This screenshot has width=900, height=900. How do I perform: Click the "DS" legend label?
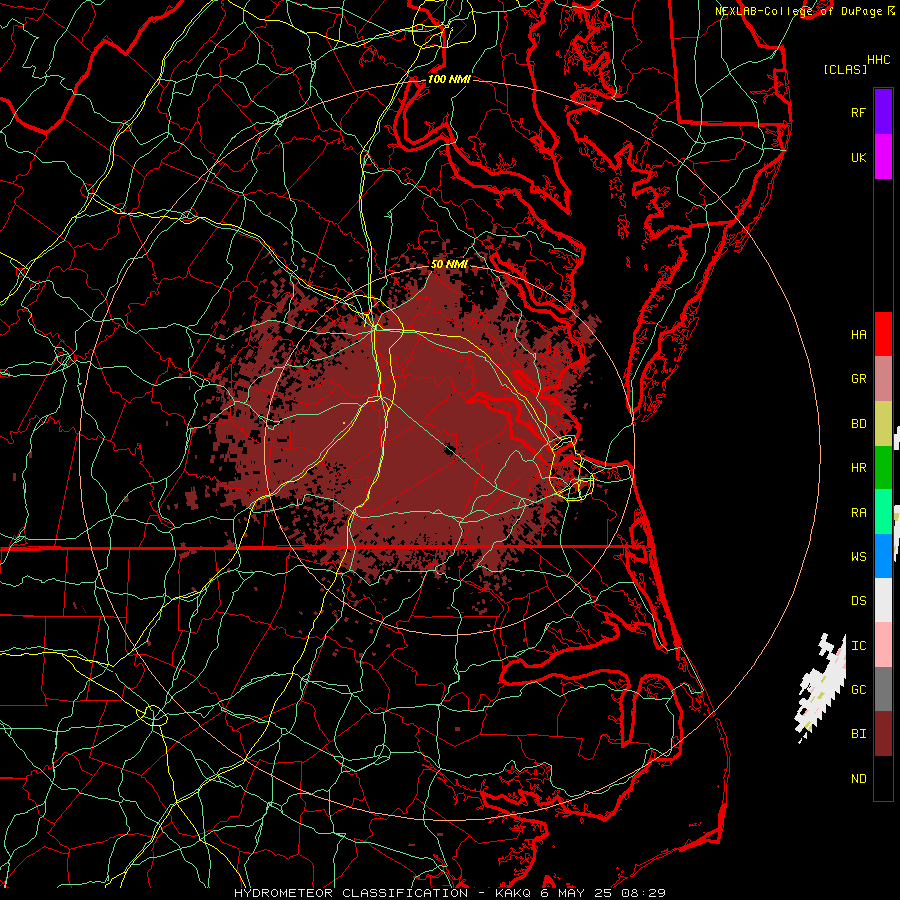859,601
